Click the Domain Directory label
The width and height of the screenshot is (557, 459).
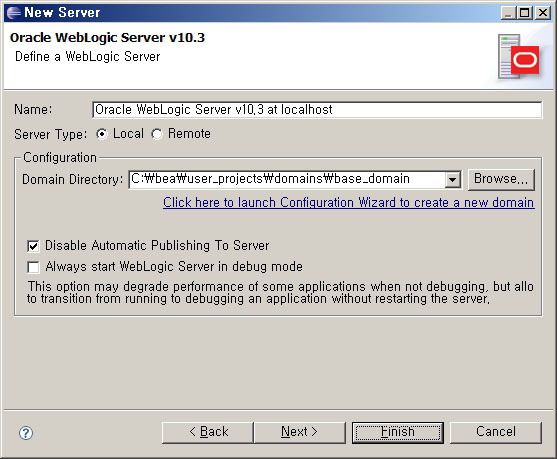(72, 179)
